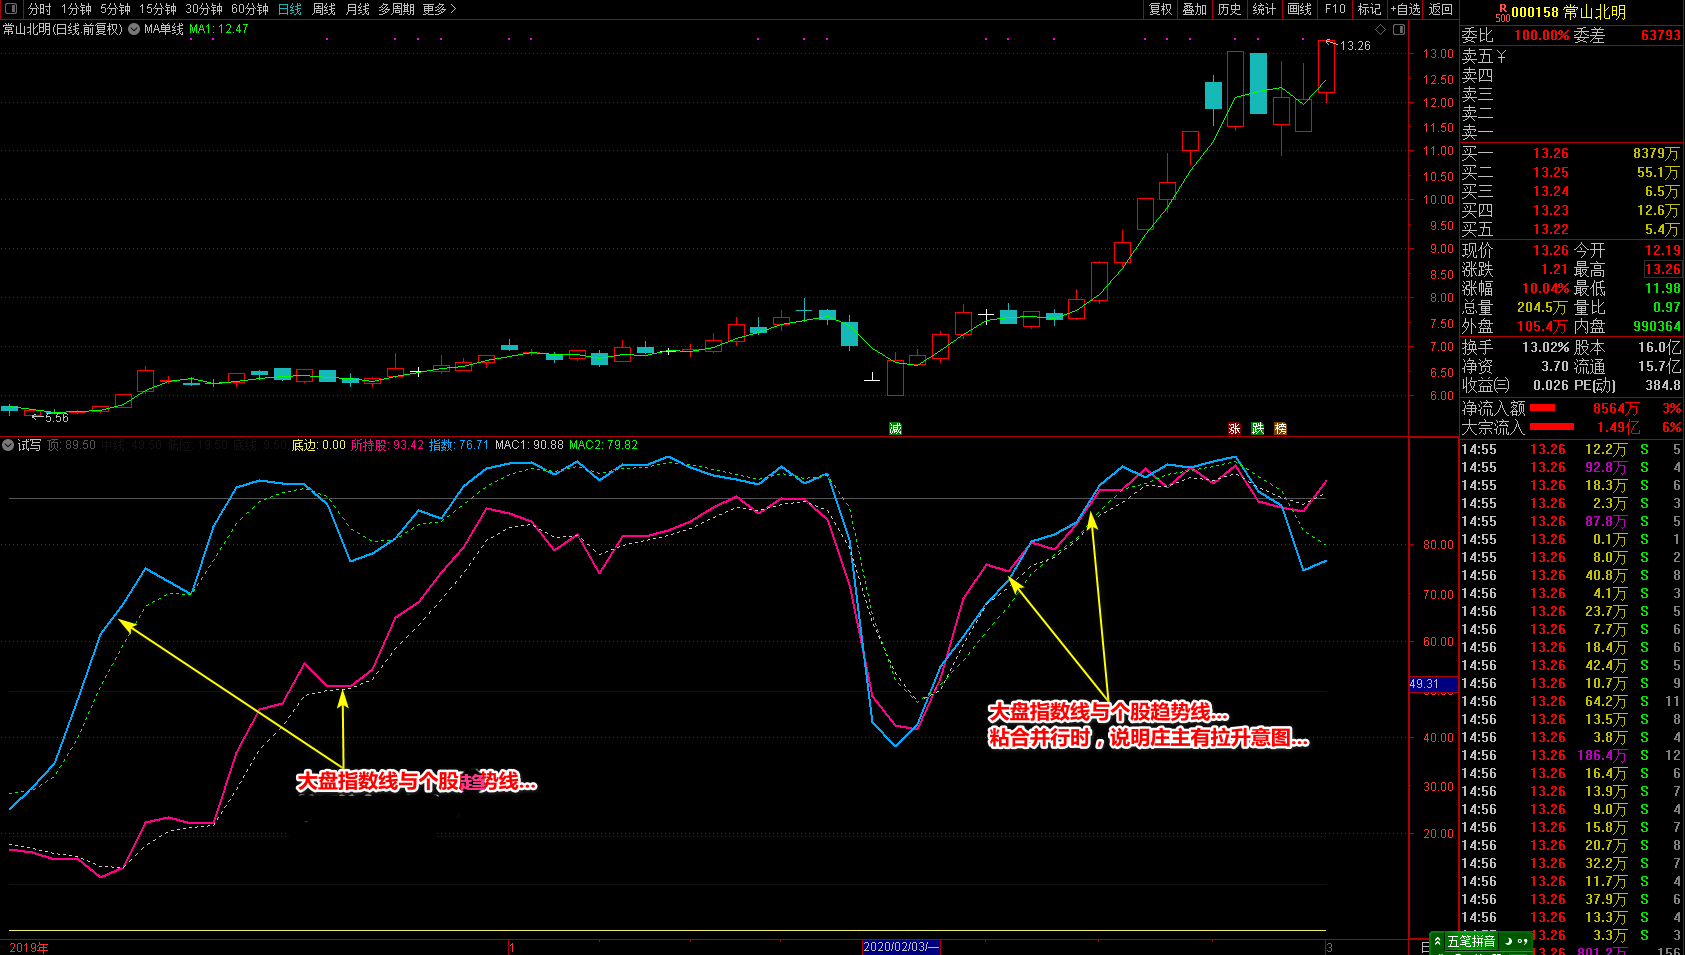
Task: Switch to the 30分钟 period tab
Action: click(x=204, y=9)
